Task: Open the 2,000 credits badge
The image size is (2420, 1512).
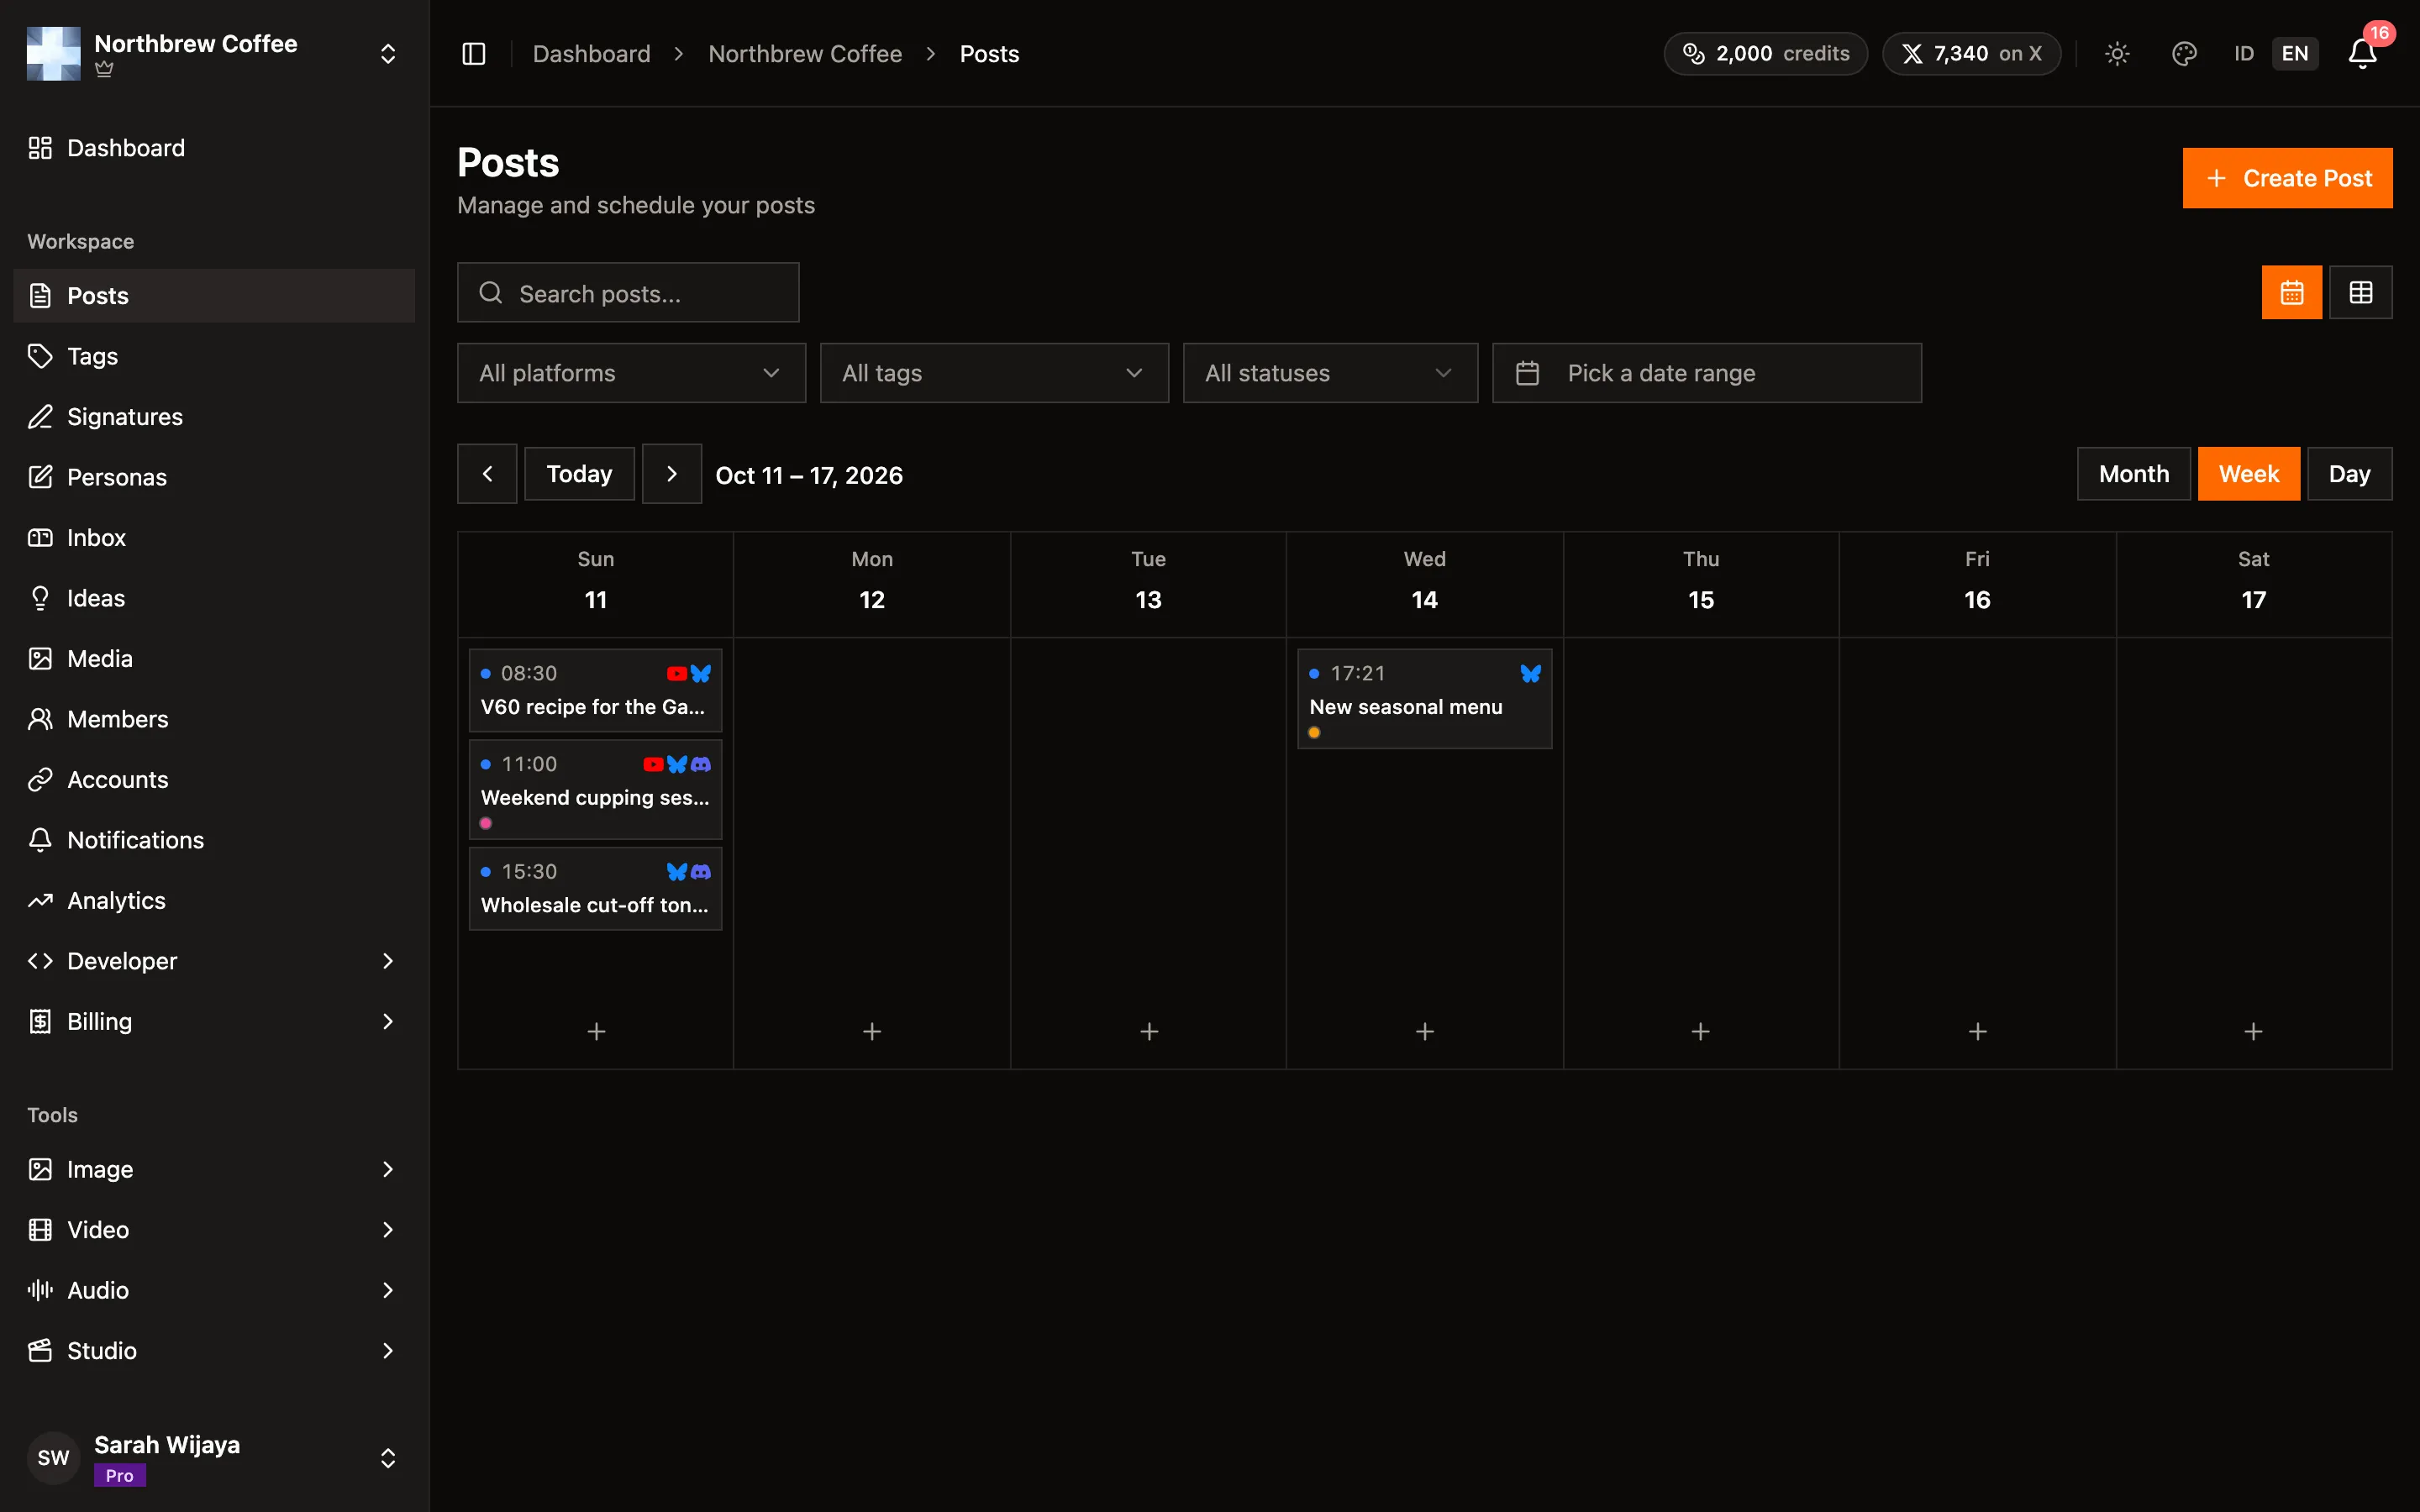Action: tap(1766, 54)
